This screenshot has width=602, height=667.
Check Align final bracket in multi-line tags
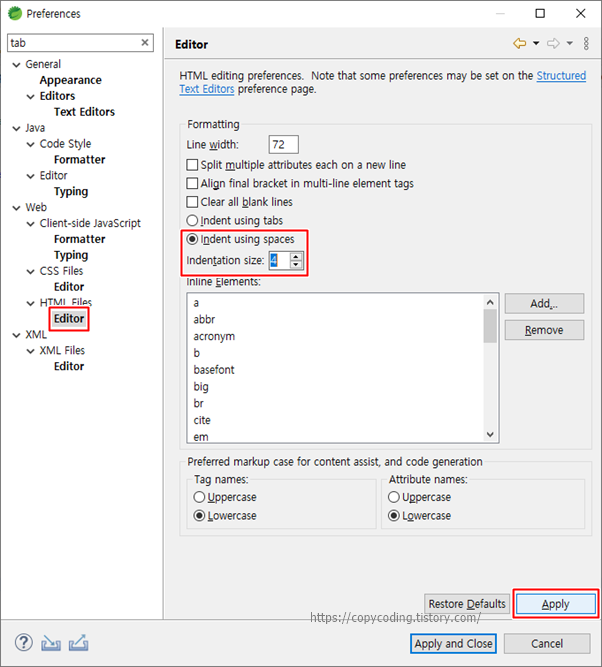tap(192, 183)
